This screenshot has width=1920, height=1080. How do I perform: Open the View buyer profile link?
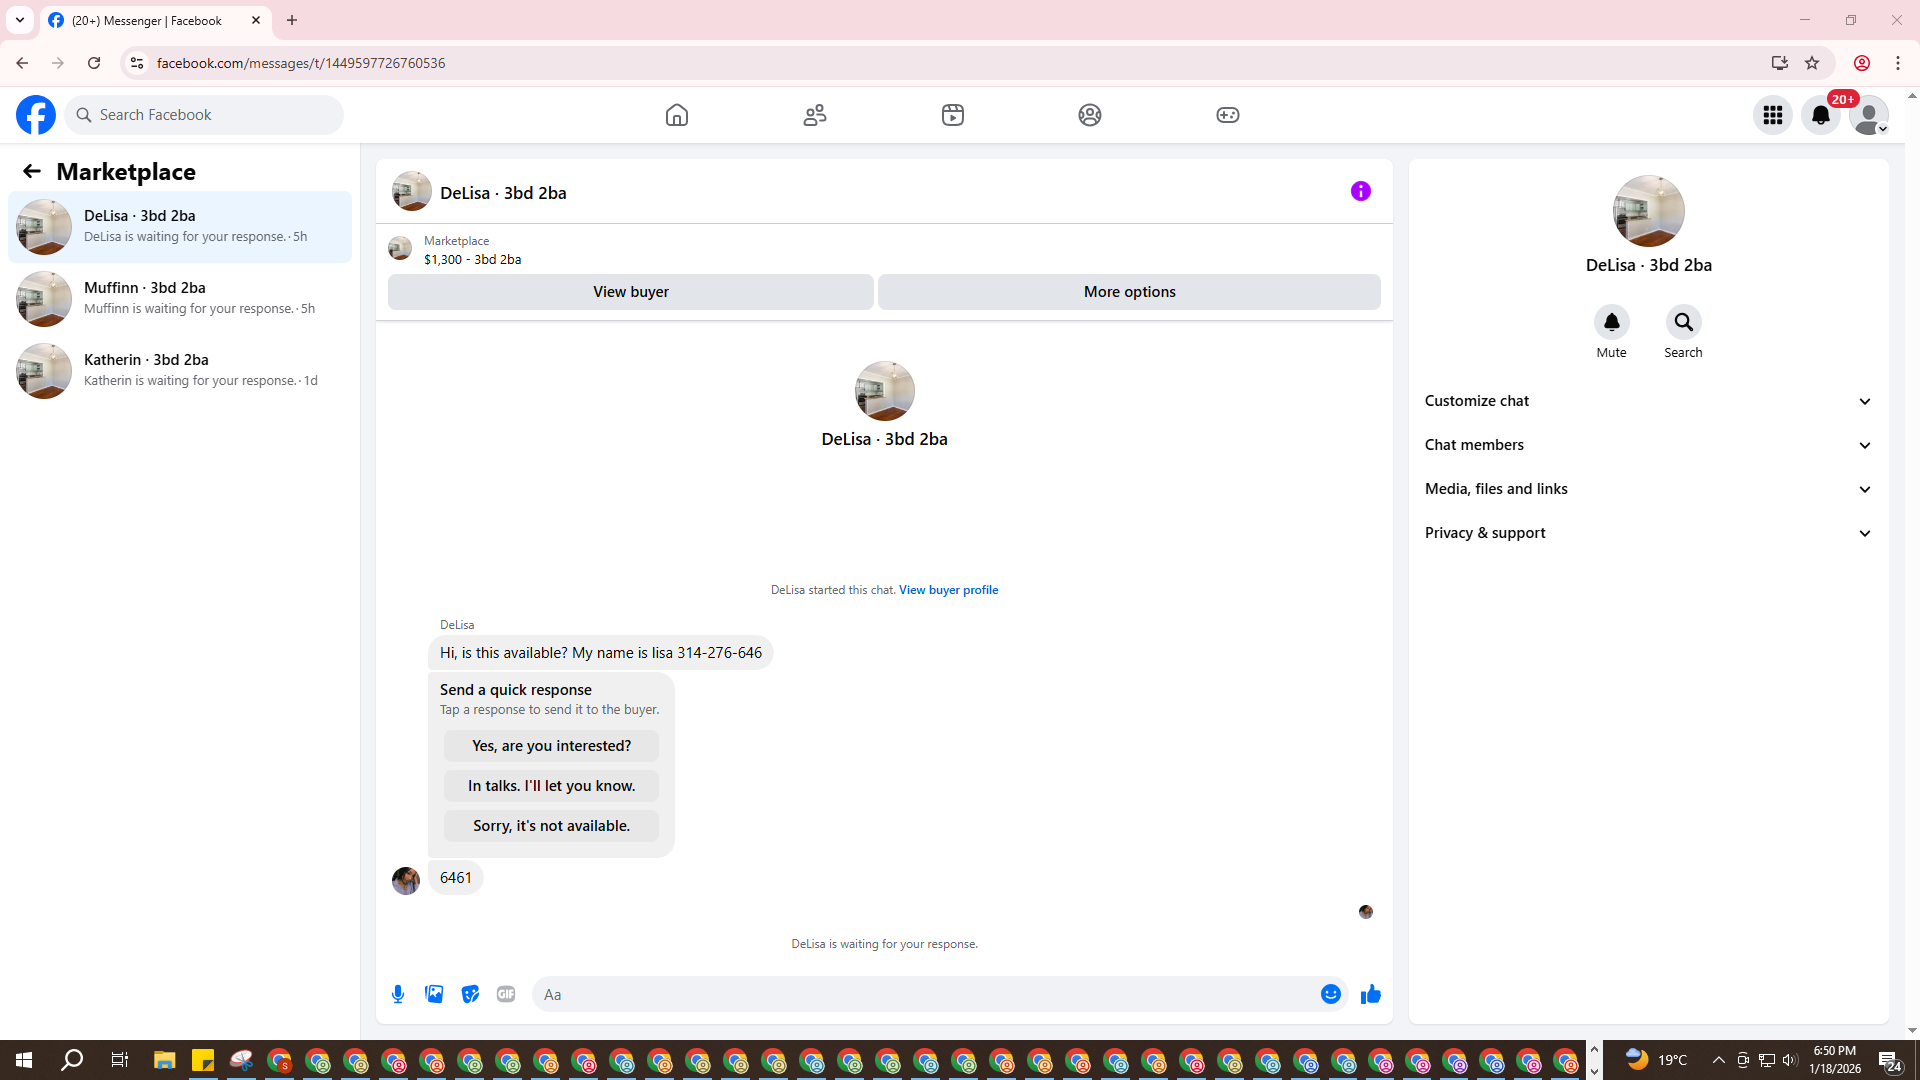click(x=948, y=590)
